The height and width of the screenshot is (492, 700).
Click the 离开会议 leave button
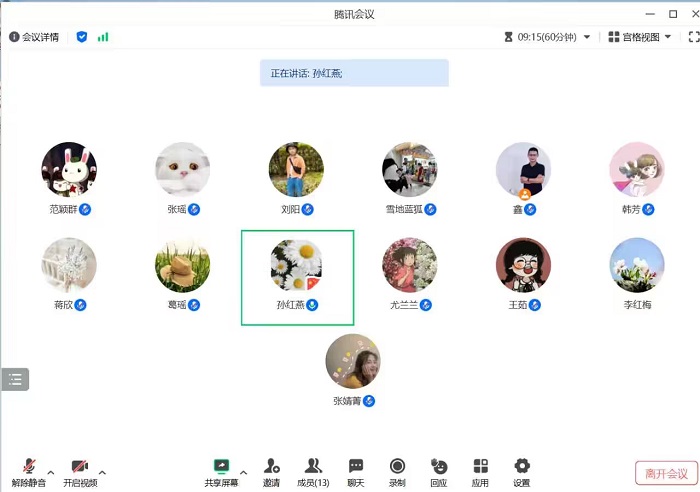(666, 473)
